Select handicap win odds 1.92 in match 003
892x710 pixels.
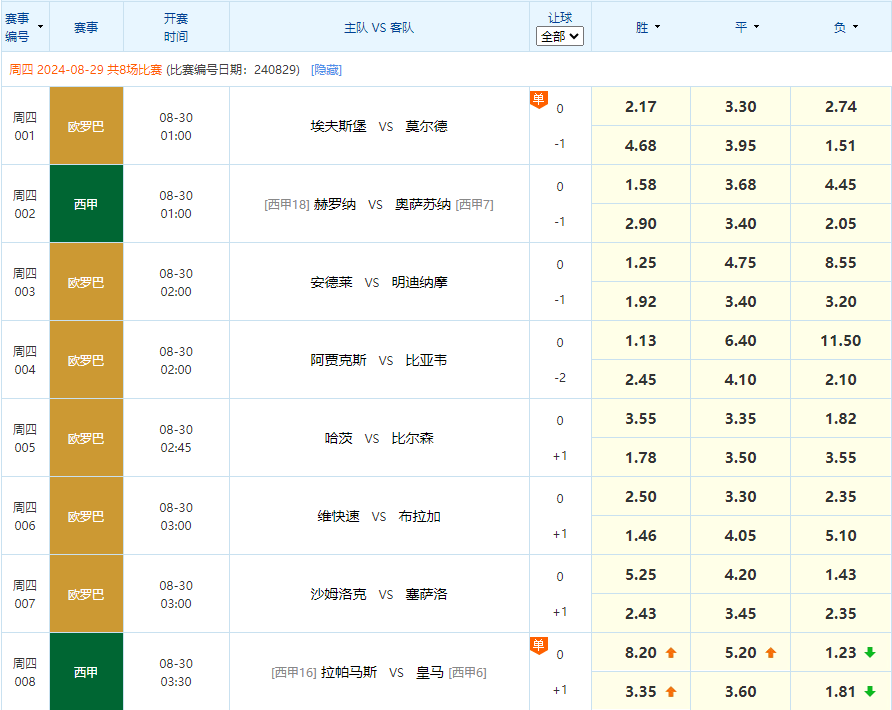point(641,302)
